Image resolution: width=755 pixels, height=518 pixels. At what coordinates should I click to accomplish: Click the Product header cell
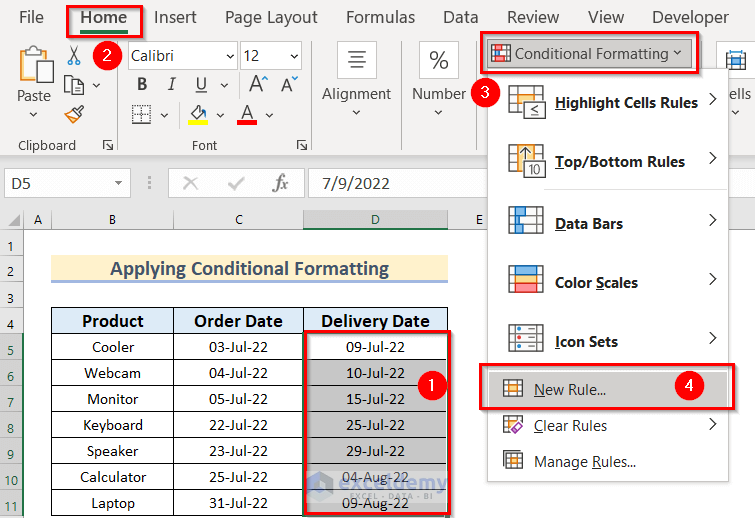tap(113, 321)
